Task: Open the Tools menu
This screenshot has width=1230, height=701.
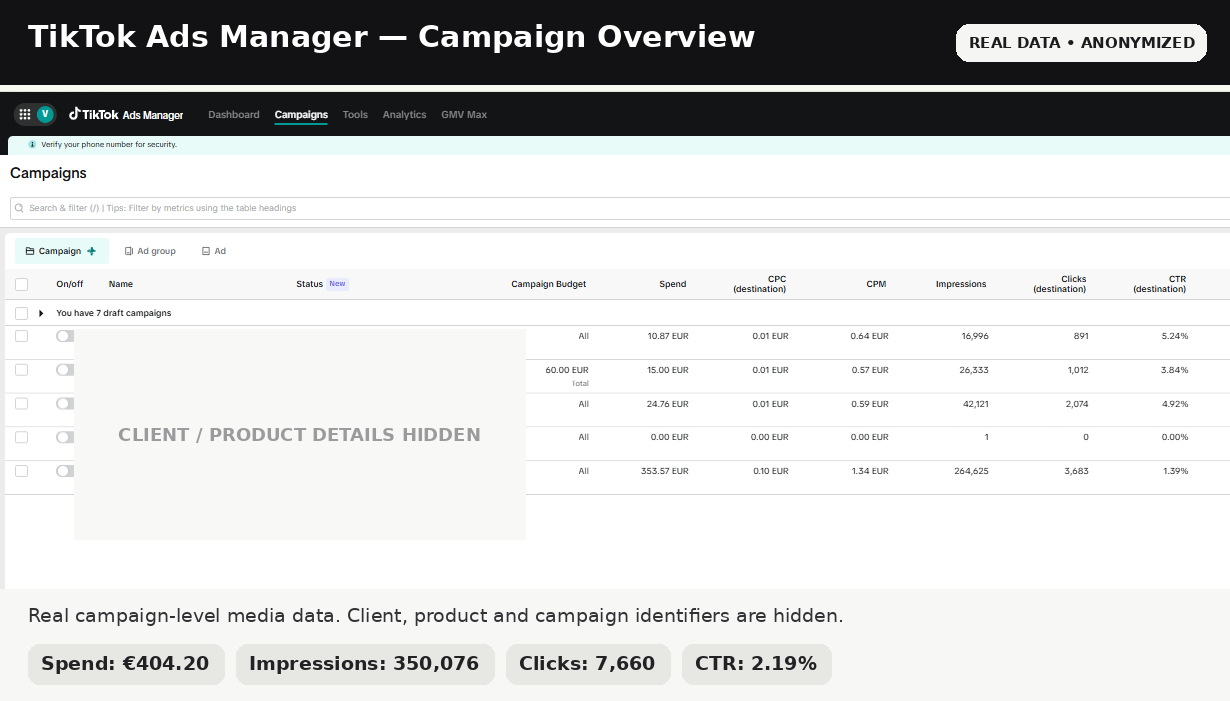Action: [x=355, y=115]
